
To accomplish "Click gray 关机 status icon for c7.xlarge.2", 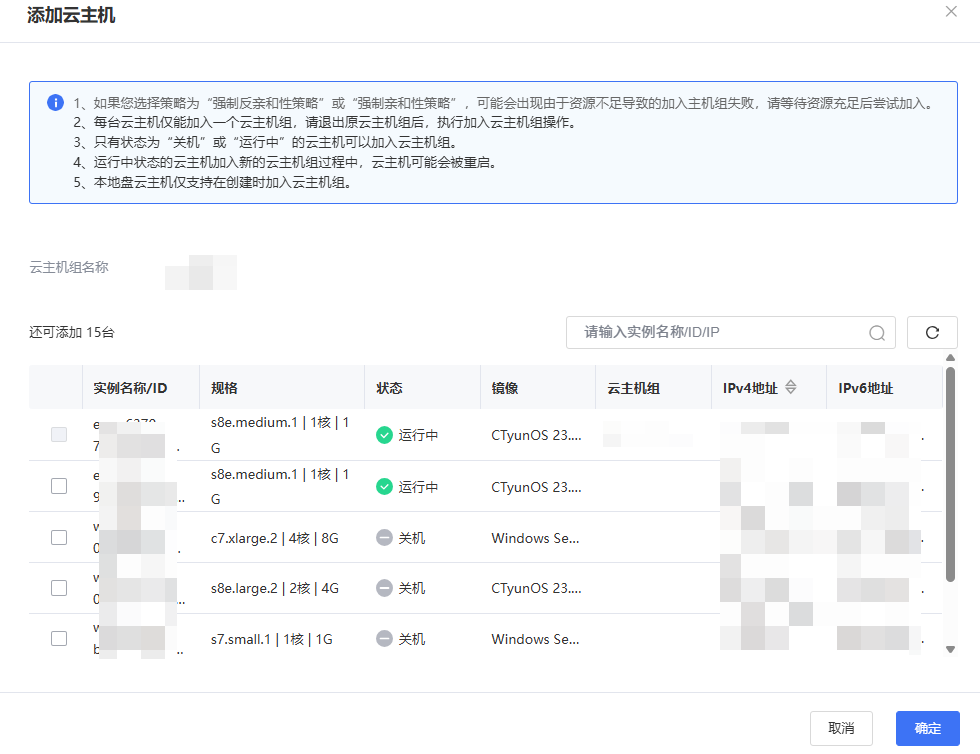I will (x=384, y=538).
